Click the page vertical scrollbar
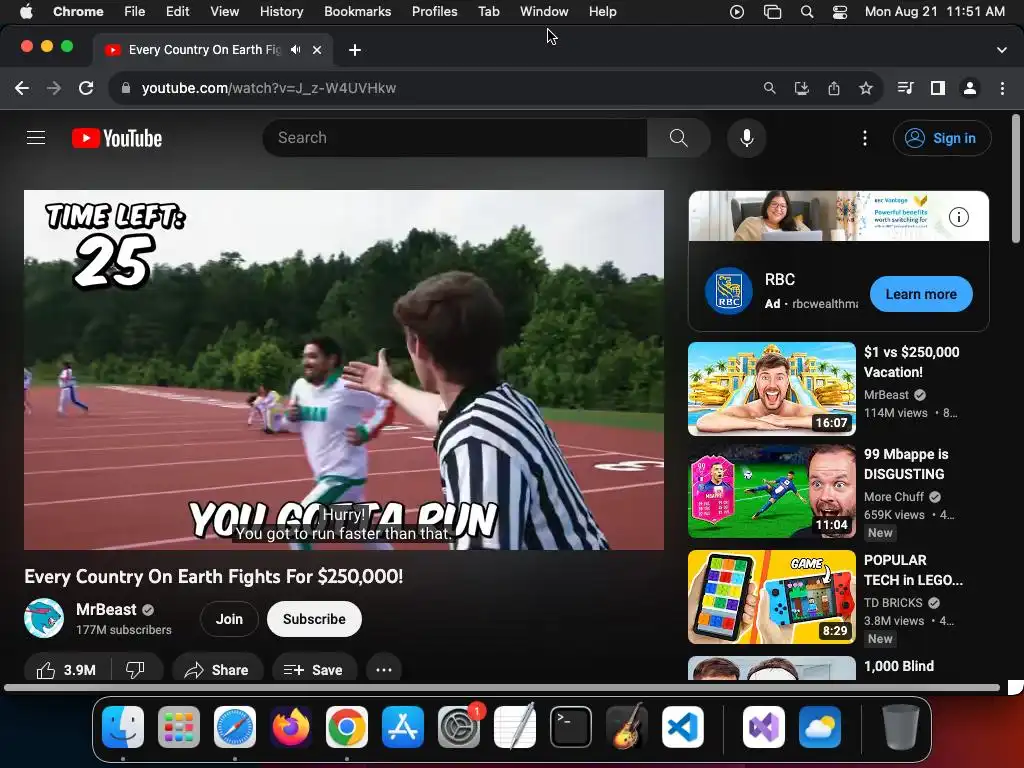Image resolution: width=1024 pixels, height=768 pixels. 1016,178
